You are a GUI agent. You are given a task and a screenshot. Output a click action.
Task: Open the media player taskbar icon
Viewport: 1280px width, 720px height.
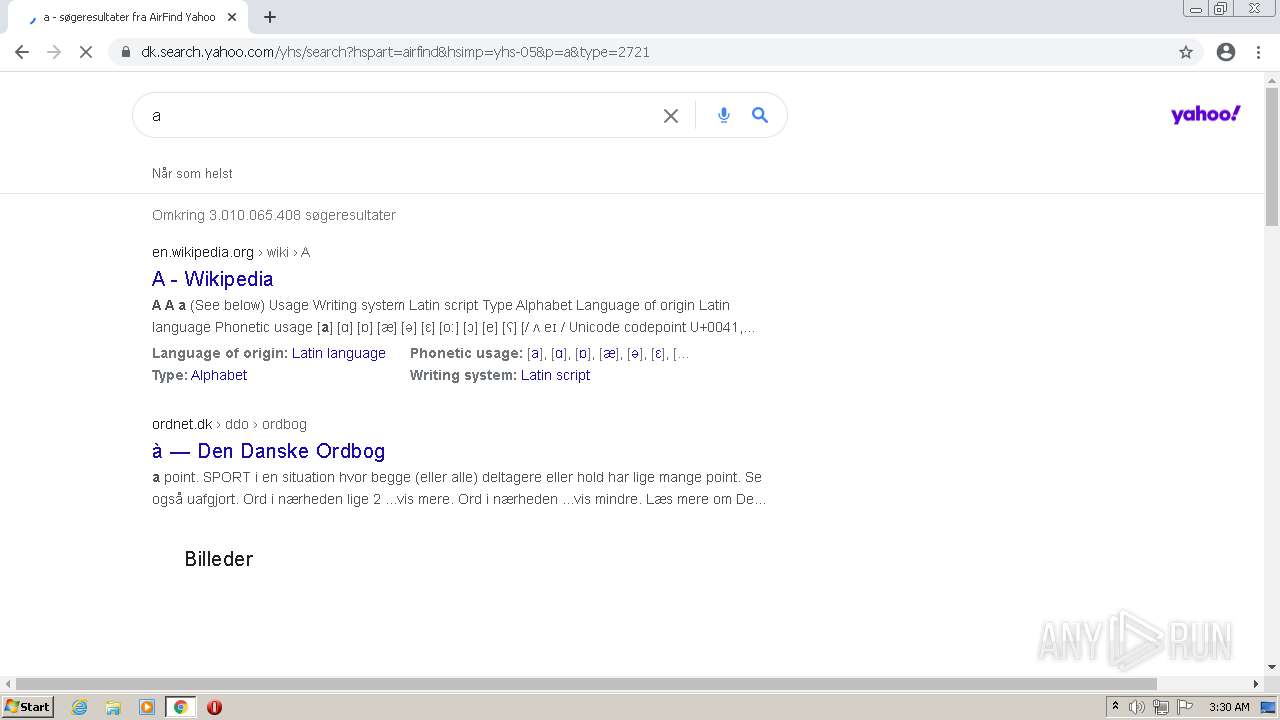[147, 707]
